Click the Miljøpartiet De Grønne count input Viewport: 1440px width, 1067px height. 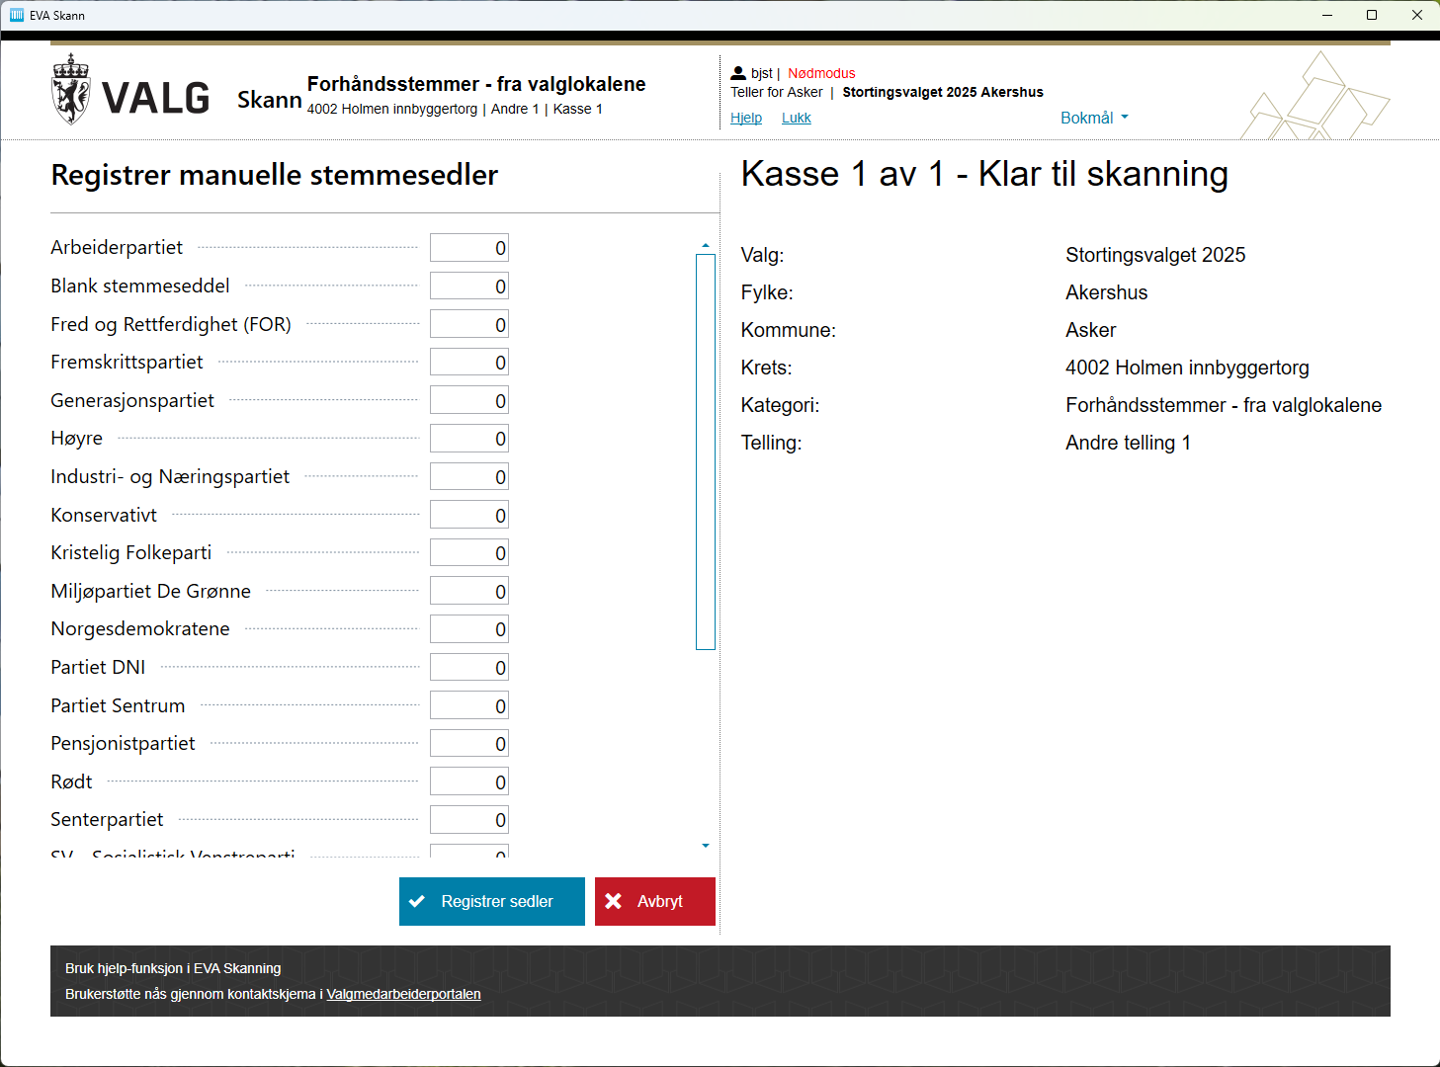(469, 591)
